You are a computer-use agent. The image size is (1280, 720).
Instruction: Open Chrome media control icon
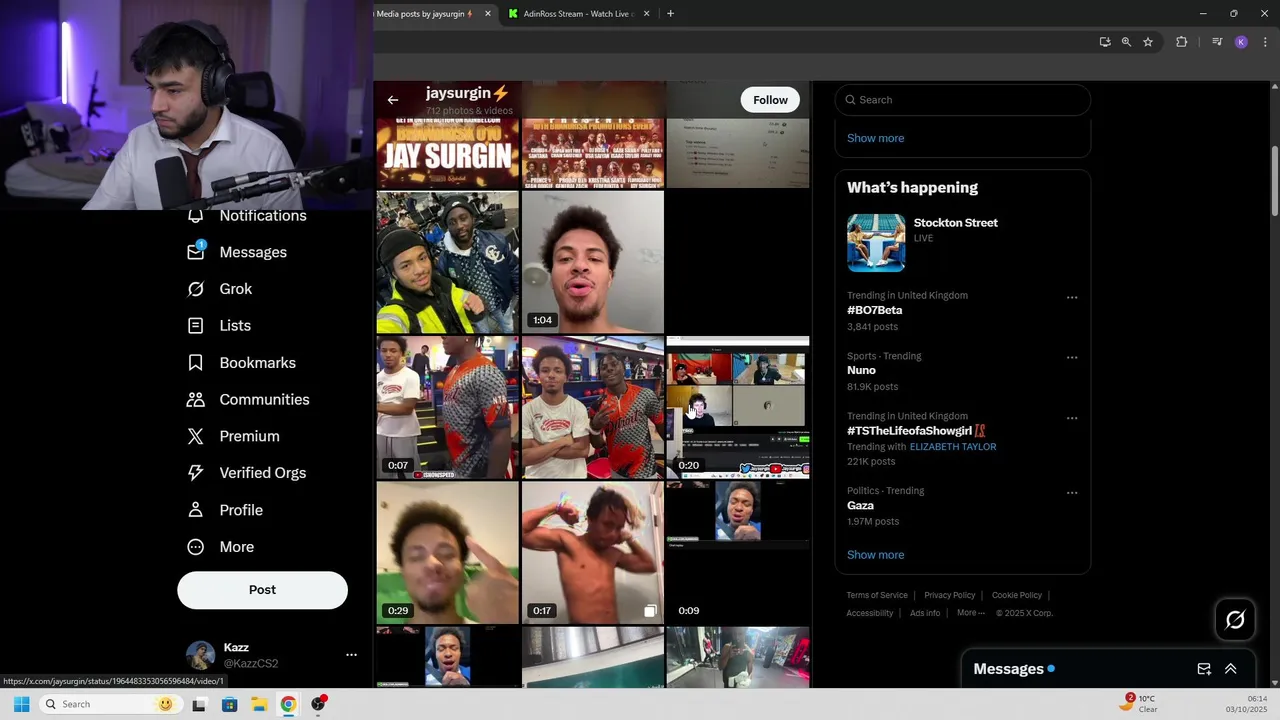point(1217,42)
